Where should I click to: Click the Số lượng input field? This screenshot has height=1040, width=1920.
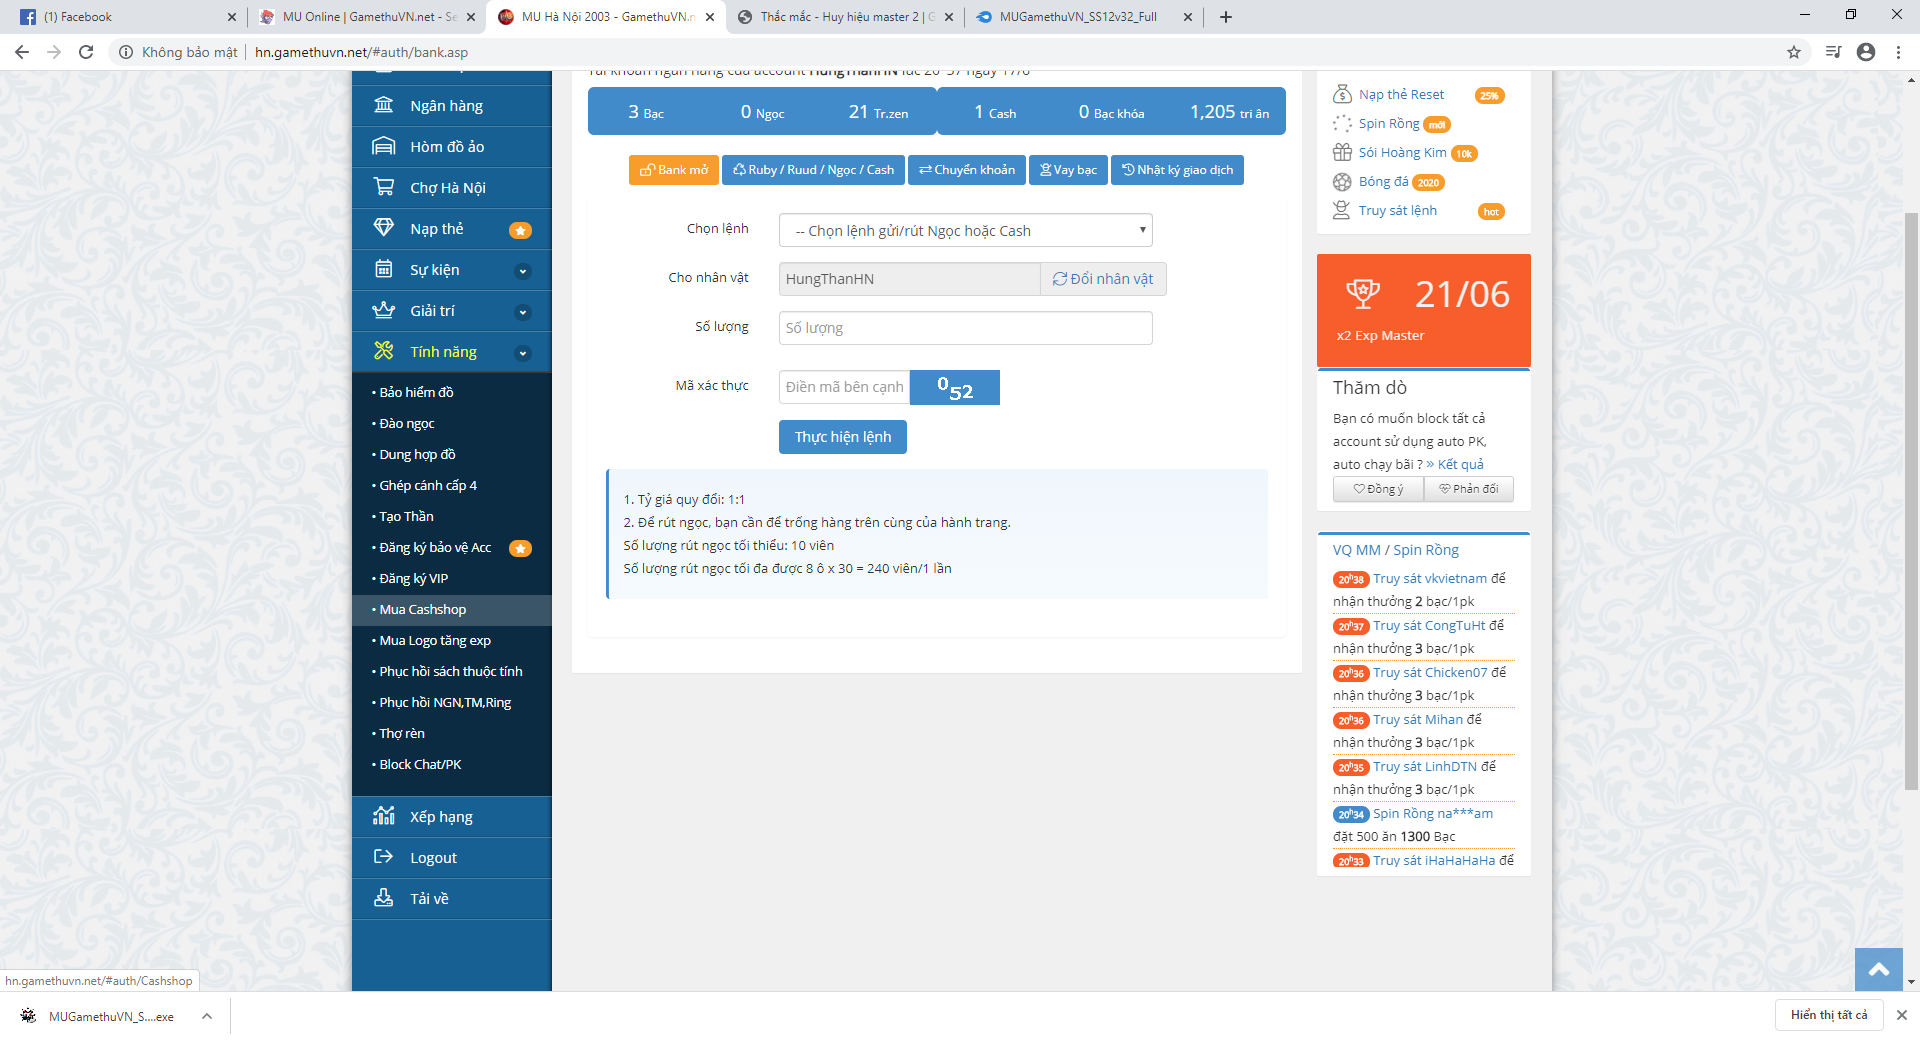pyautogui.click(x=965, y=328)
